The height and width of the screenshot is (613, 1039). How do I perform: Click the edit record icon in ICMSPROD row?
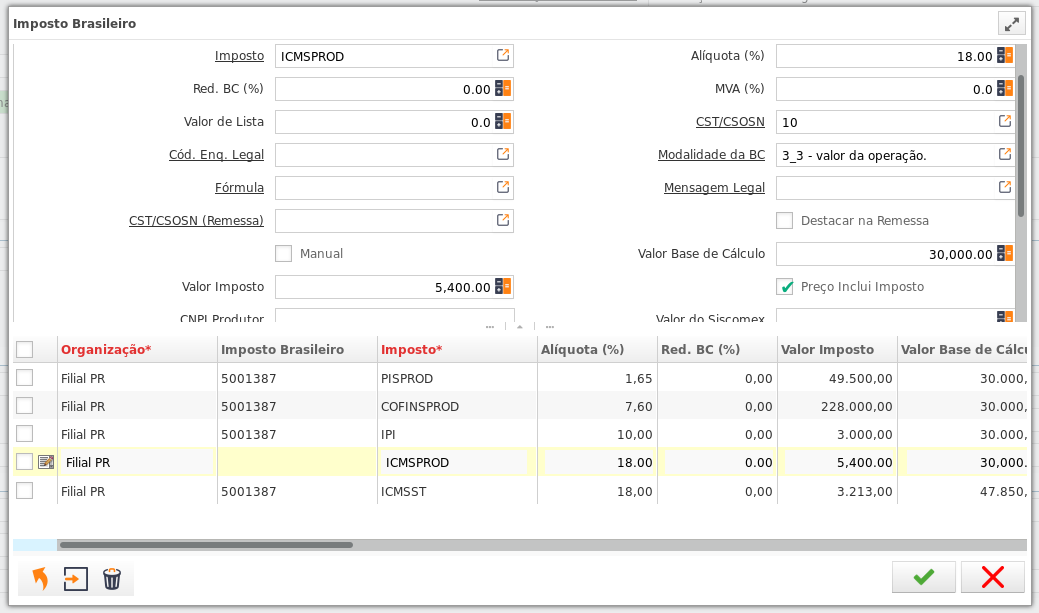[46, 462]
